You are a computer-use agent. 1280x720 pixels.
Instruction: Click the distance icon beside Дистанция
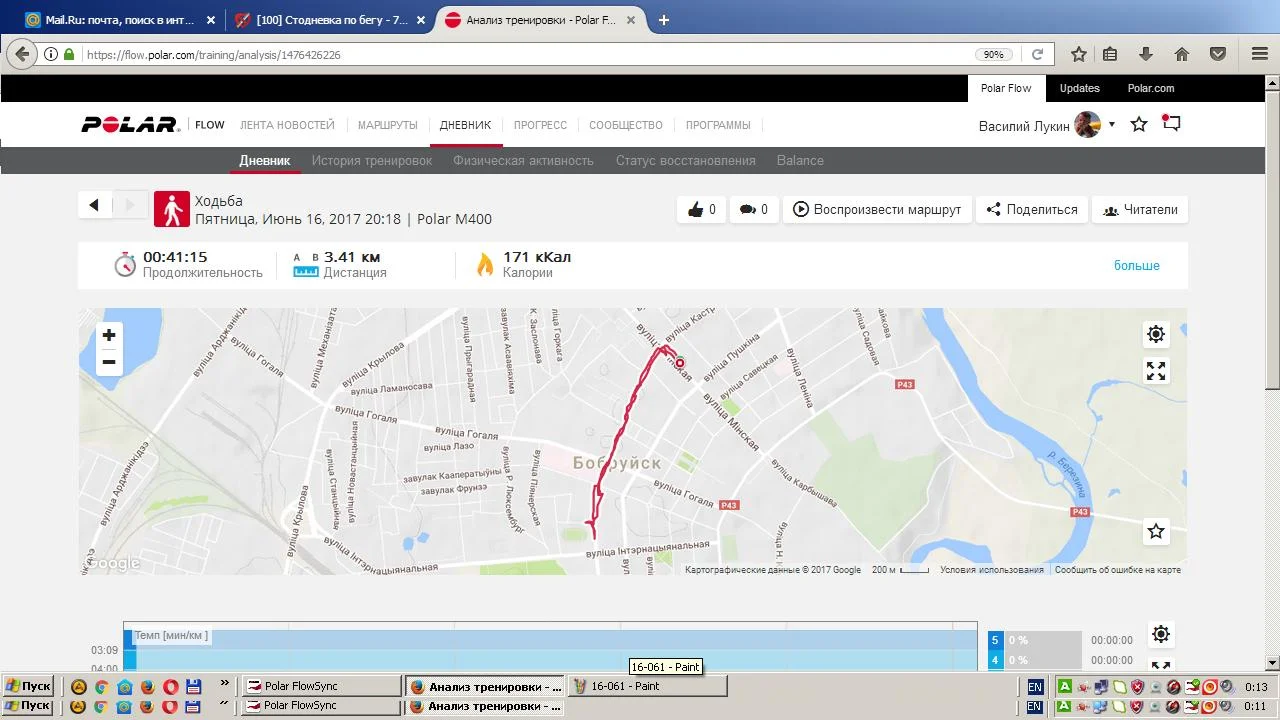point(306,265)
